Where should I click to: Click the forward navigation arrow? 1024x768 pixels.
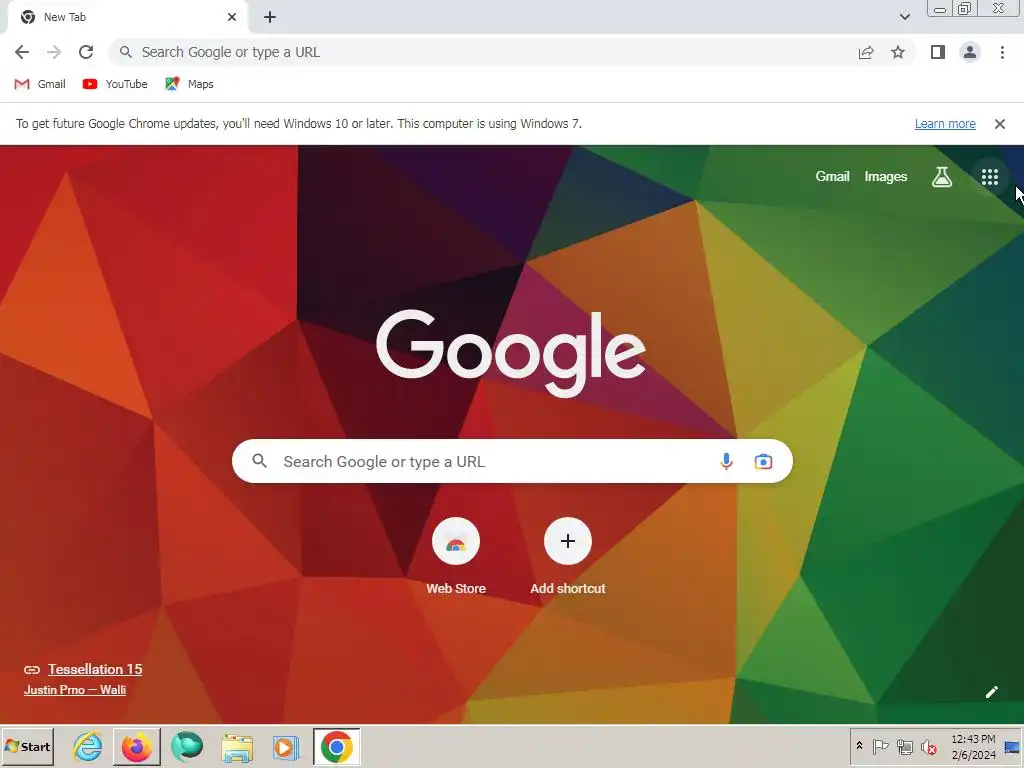54,52
